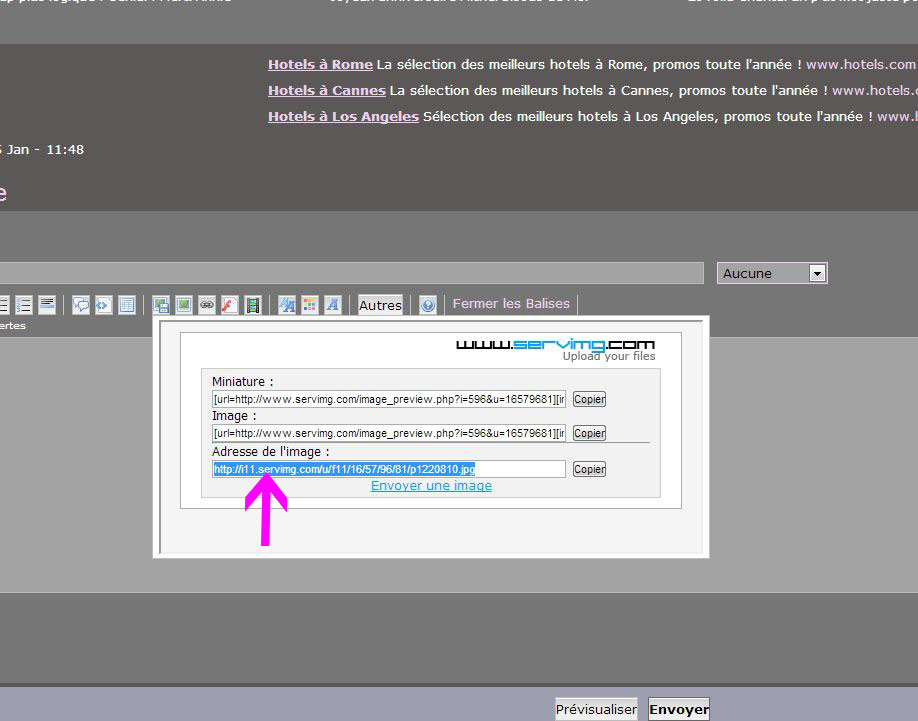The width and height of the screenshot is (918, 721).
Task: Open the Autres toolbar button
Action: coord(381,305)
